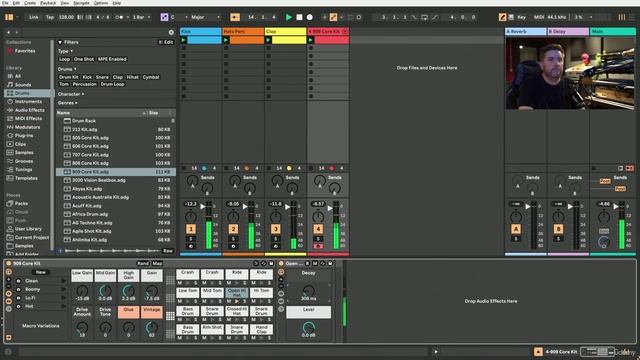Collapse the Filters section
The height and width of the screenshot is (360, 640).
(x=60, y=42)
